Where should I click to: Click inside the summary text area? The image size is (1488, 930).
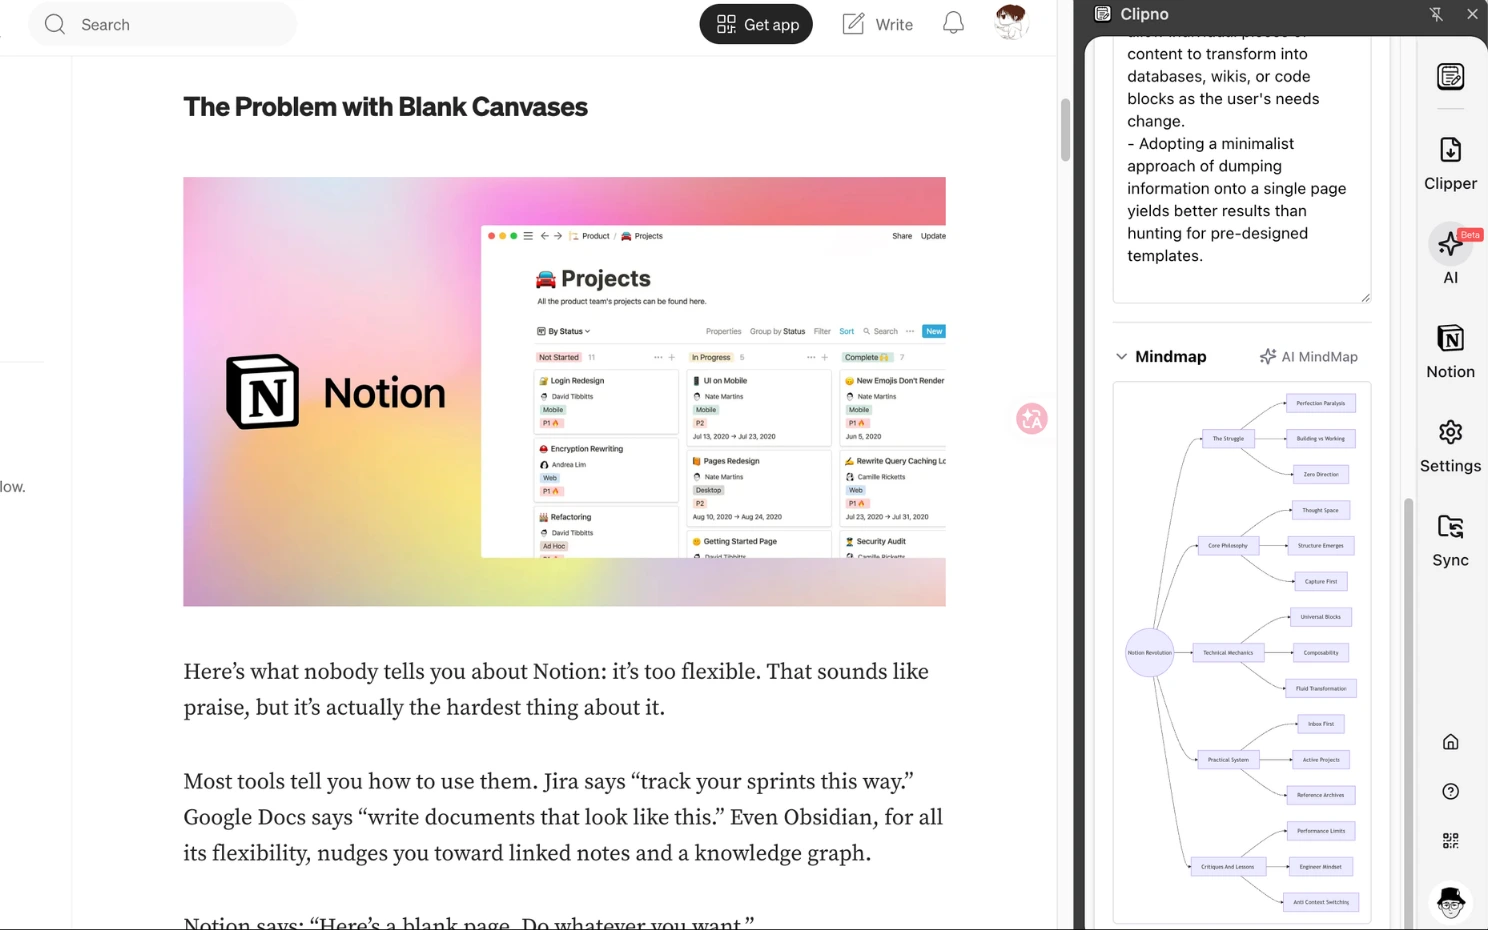pos(1242,168)
